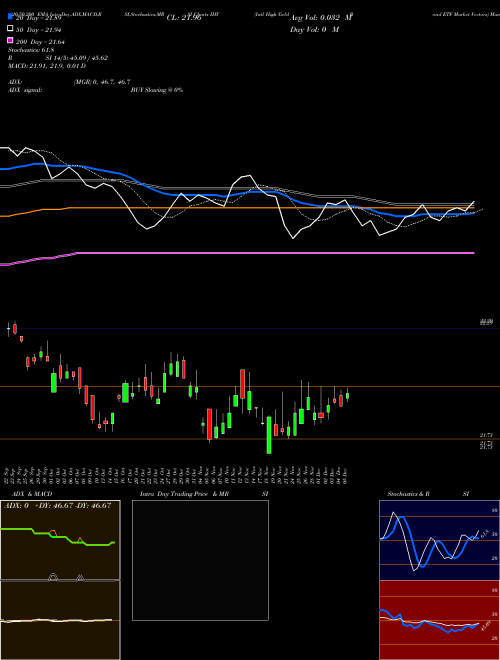
Task: Click the 'Stochastics: 61.8' reading
Action: 31,50
